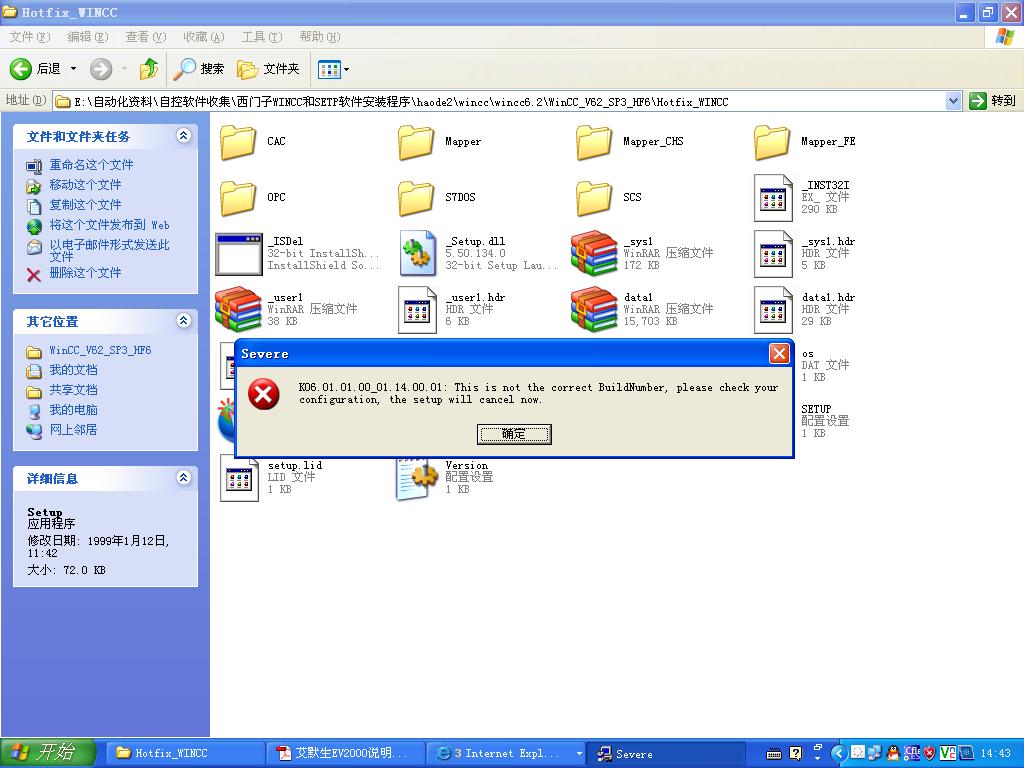Click the Up folder toolbar icon
The image size is (1024, 768).
point(149,69)
